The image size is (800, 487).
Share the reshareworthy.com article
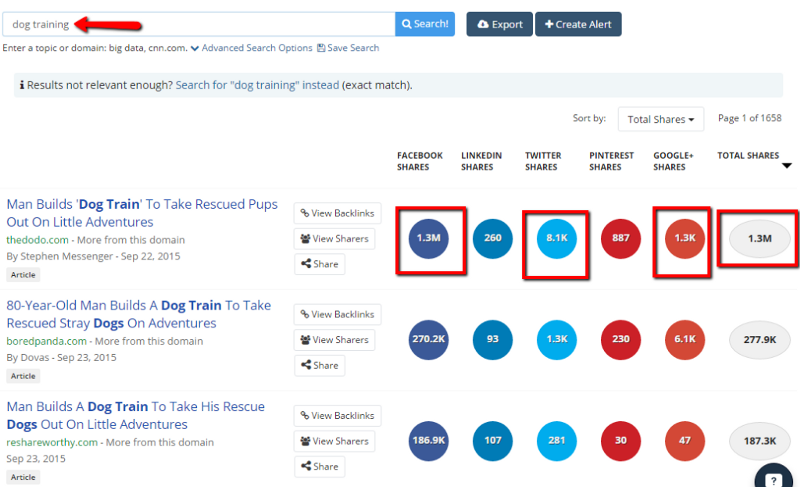(319, 466)
